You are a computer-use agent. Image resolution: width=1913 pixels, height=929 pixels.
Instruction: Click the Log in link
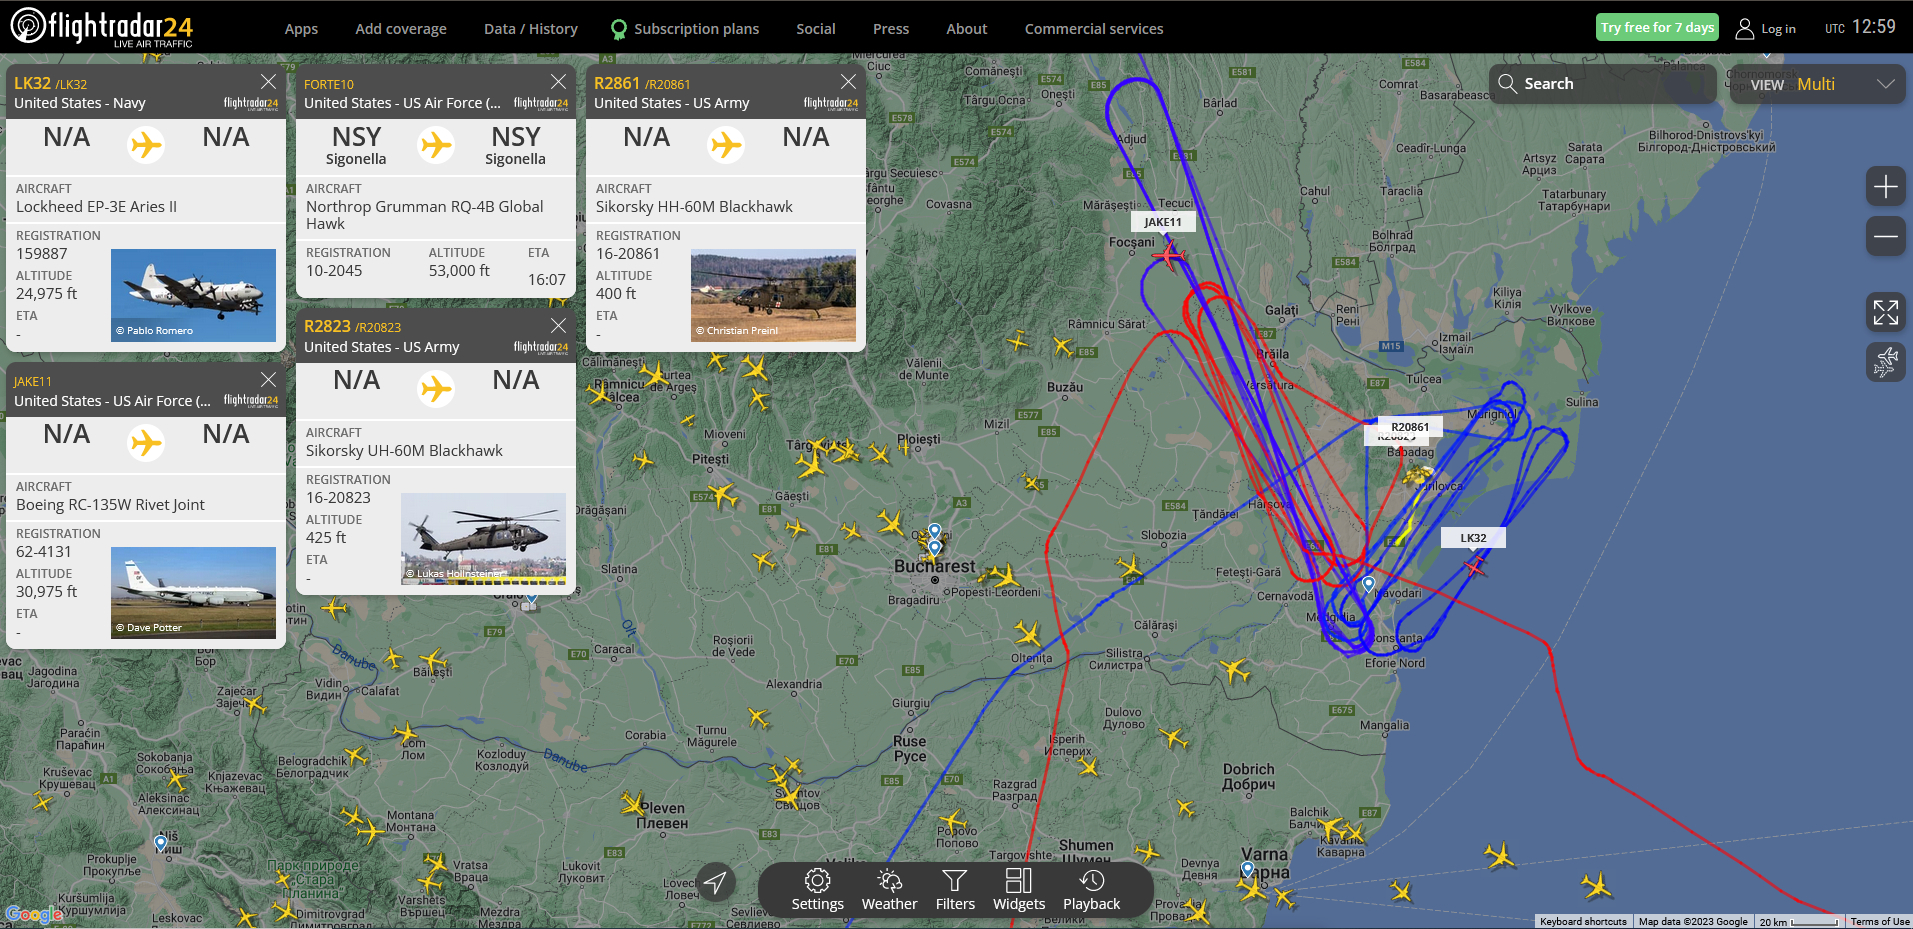pyautogui.click(x=1766, y=29)
